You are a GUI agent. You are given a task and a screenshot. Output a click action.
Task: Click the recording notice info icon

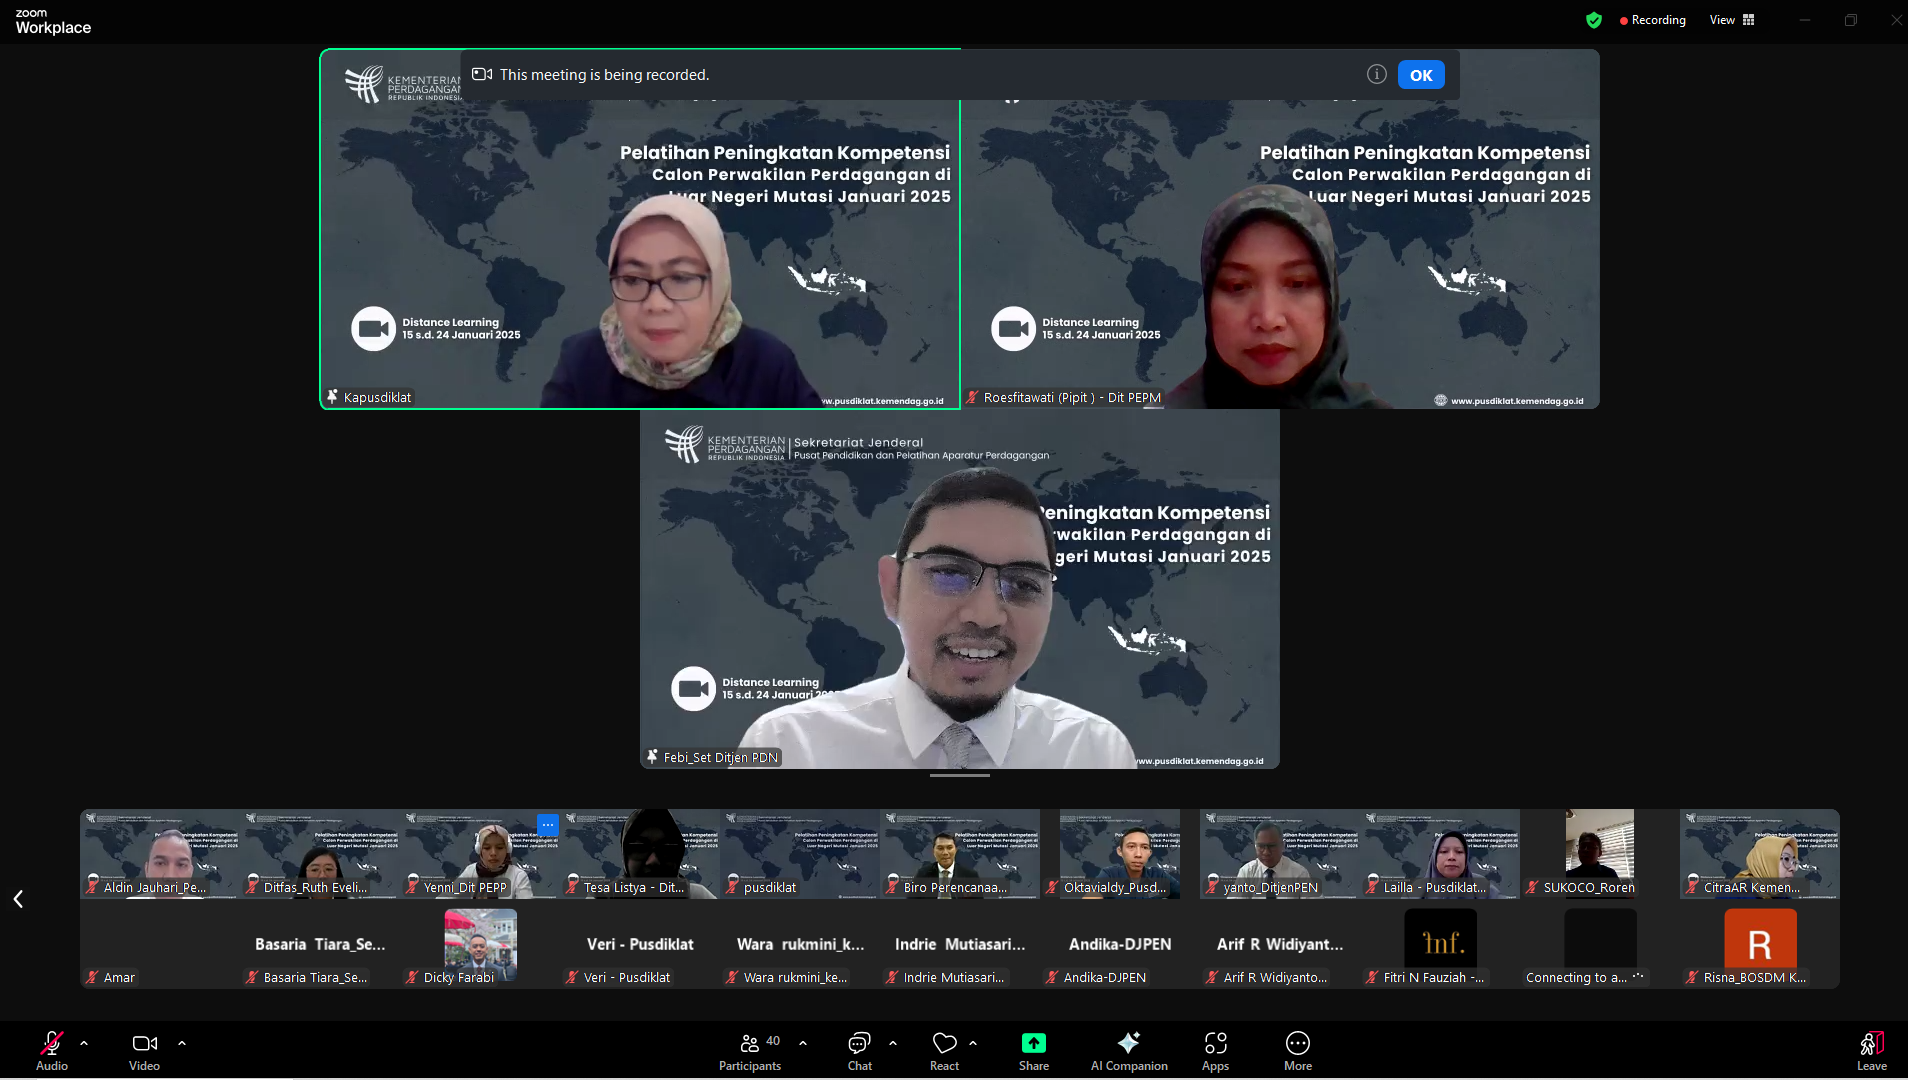[1376, 75]
